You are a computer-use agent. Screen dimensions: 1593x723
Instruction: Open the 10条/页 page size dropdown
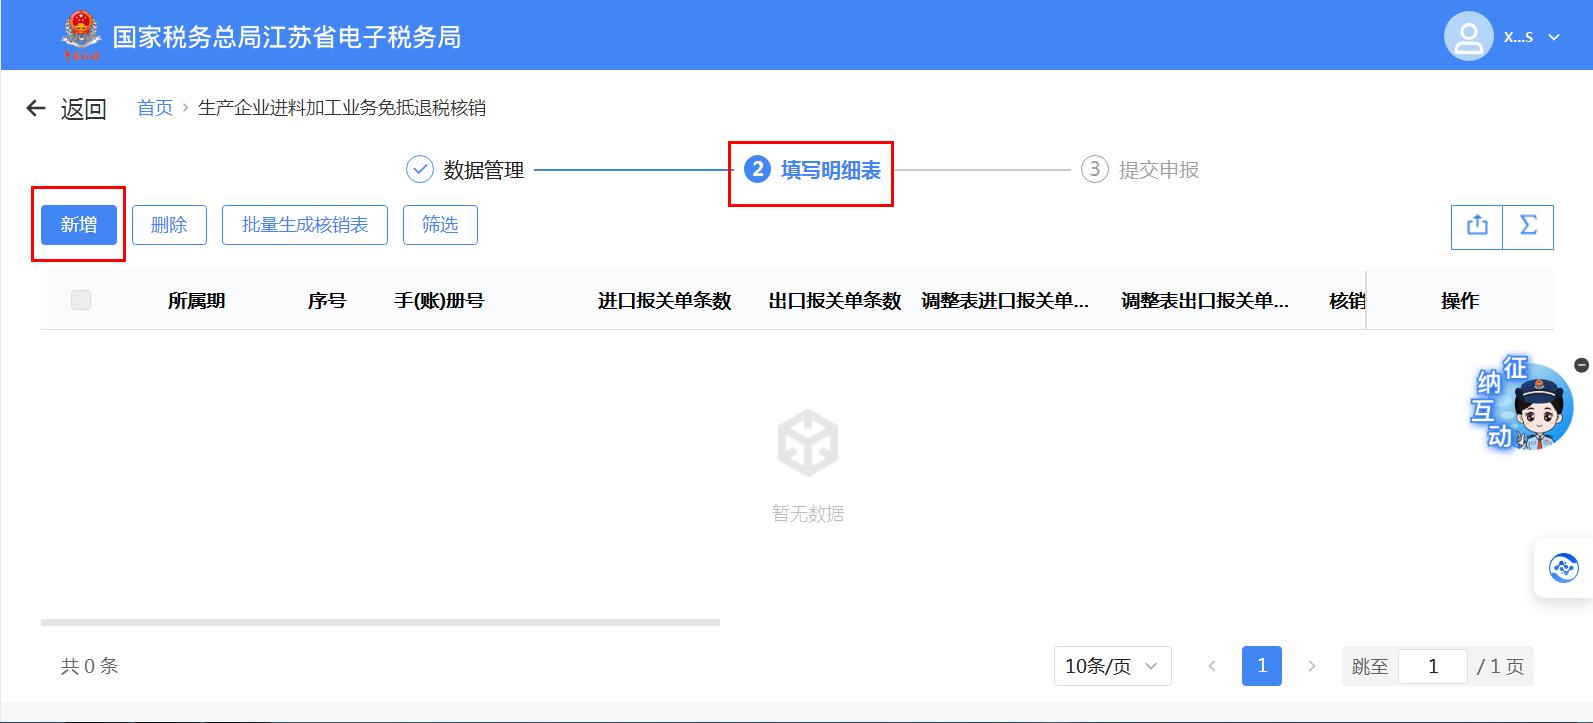(x=1112, y=666)
